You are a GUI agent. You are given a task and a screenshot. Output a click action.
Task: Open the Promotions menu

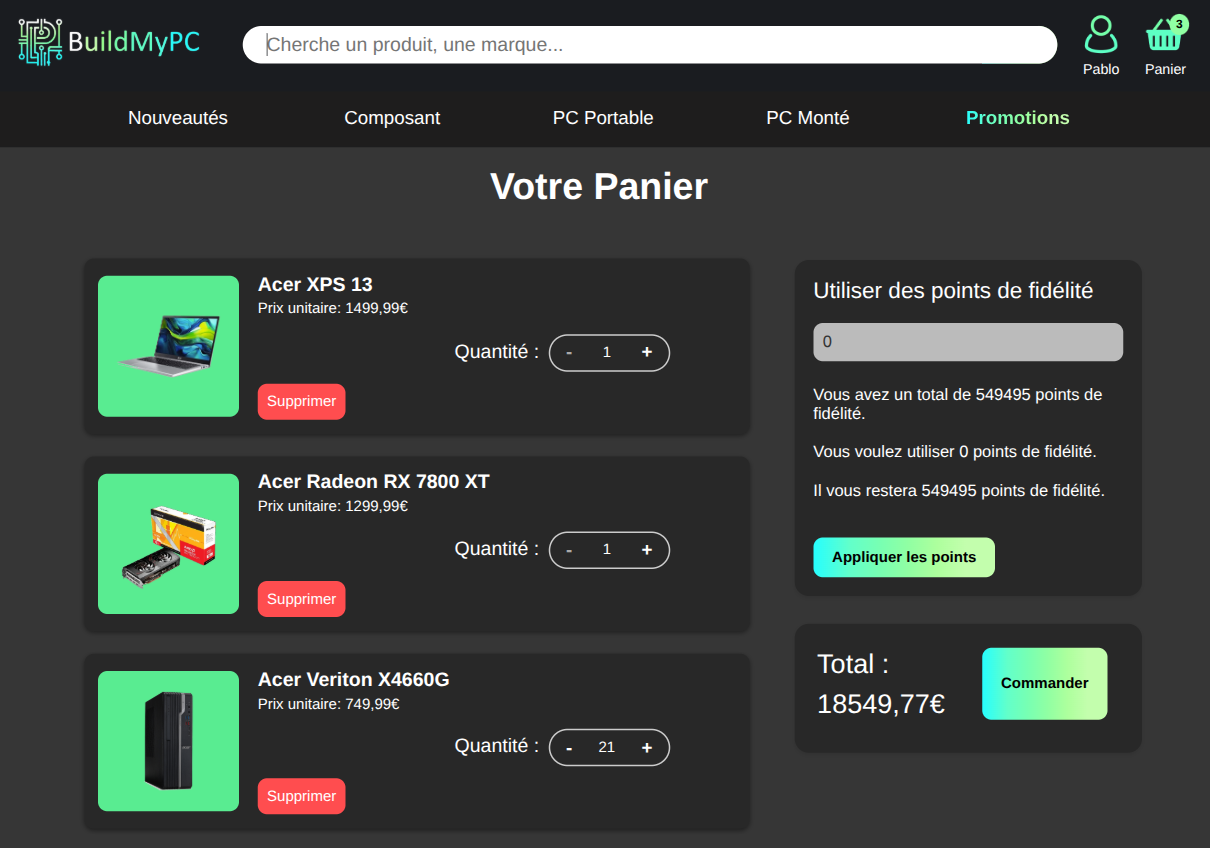coord(1018,118)
